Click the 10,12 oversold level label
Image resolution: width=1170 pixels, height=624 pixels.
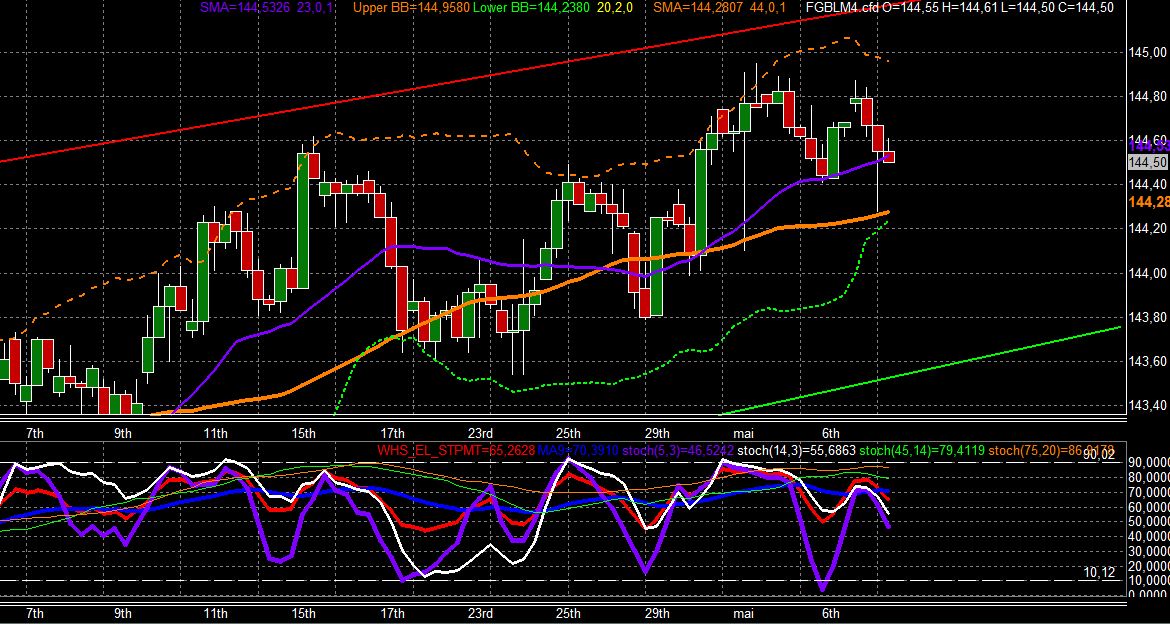click(1099, 572)
